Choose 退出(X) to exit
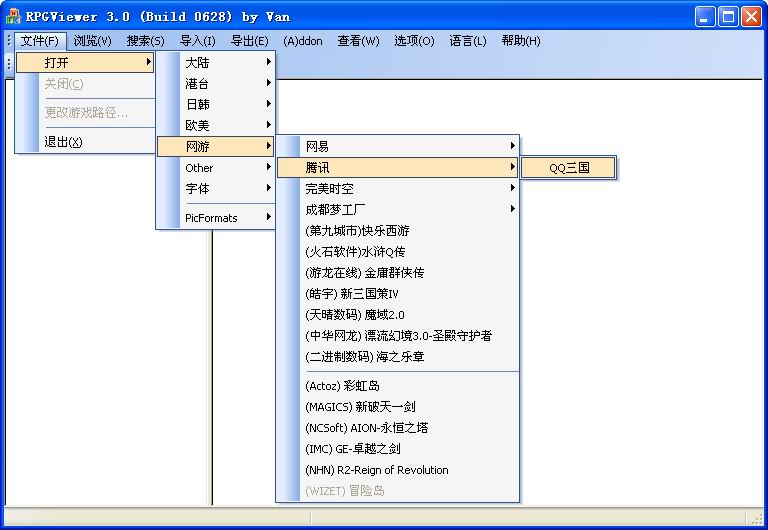The image size is (768, 530). tap(85, 142)
